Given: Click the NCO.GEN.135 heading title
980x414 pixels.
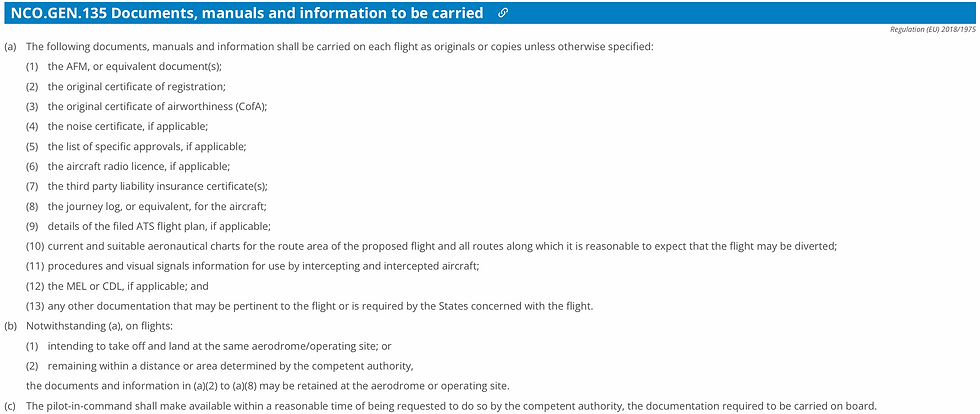Looking at the screenshot, I should click(248, 13).
